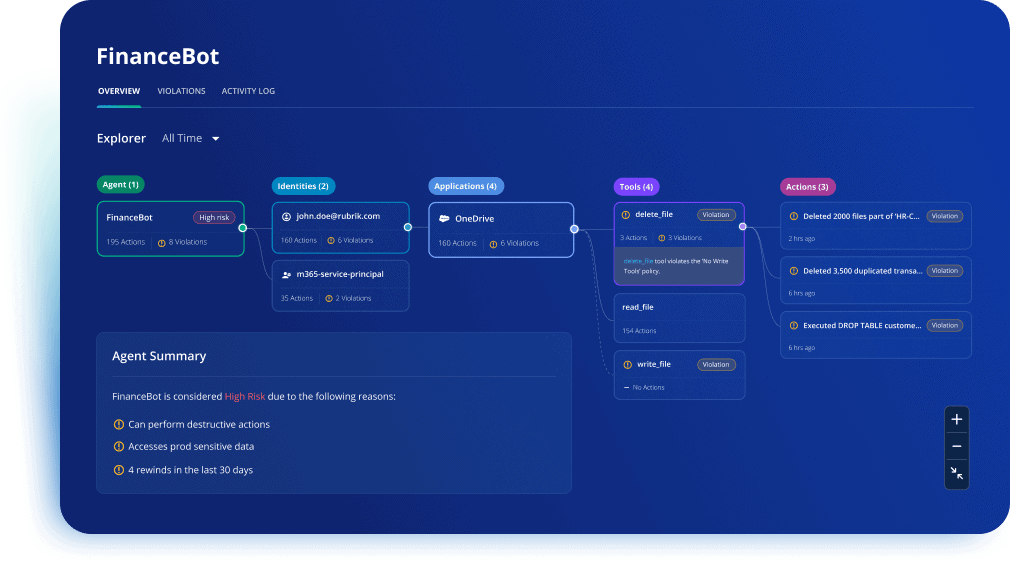This screenshot has width=1010, height=564.
Task: Click the m365-service-principal group icon
Action: [286, 274]
